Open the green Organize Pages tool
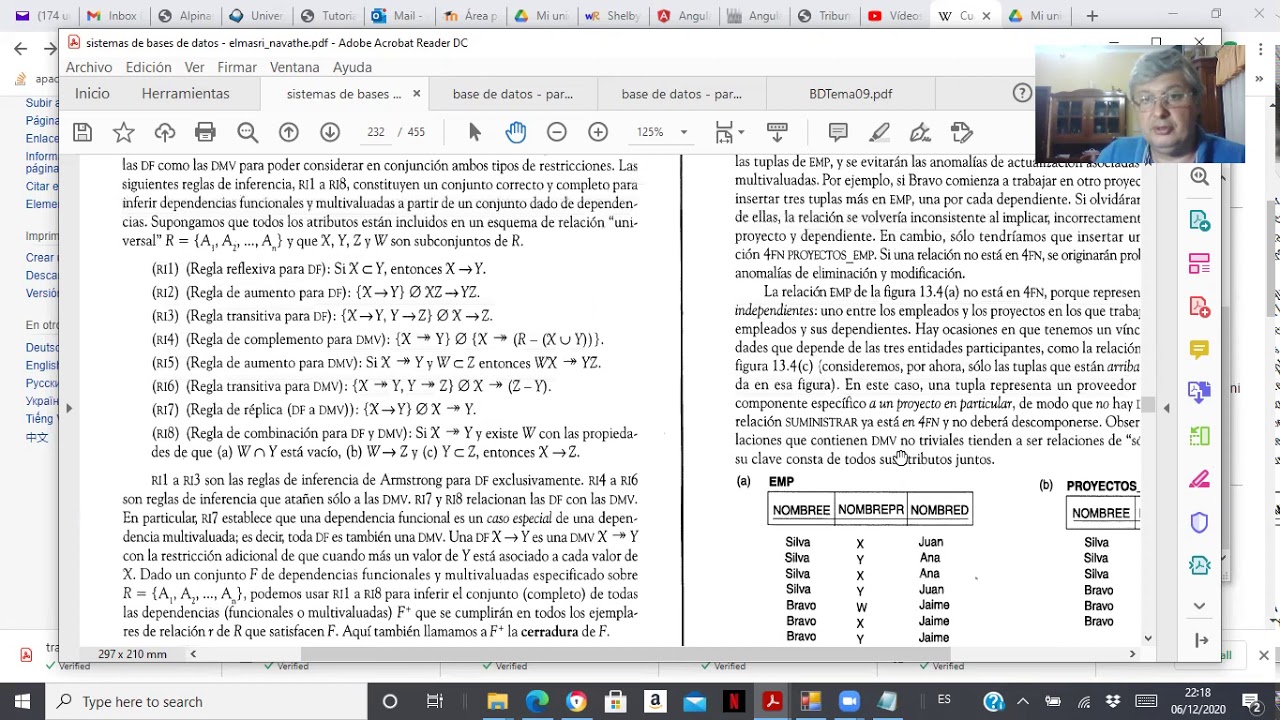The height and width of the screenshot is (720, 1280). pos(1199,436)
